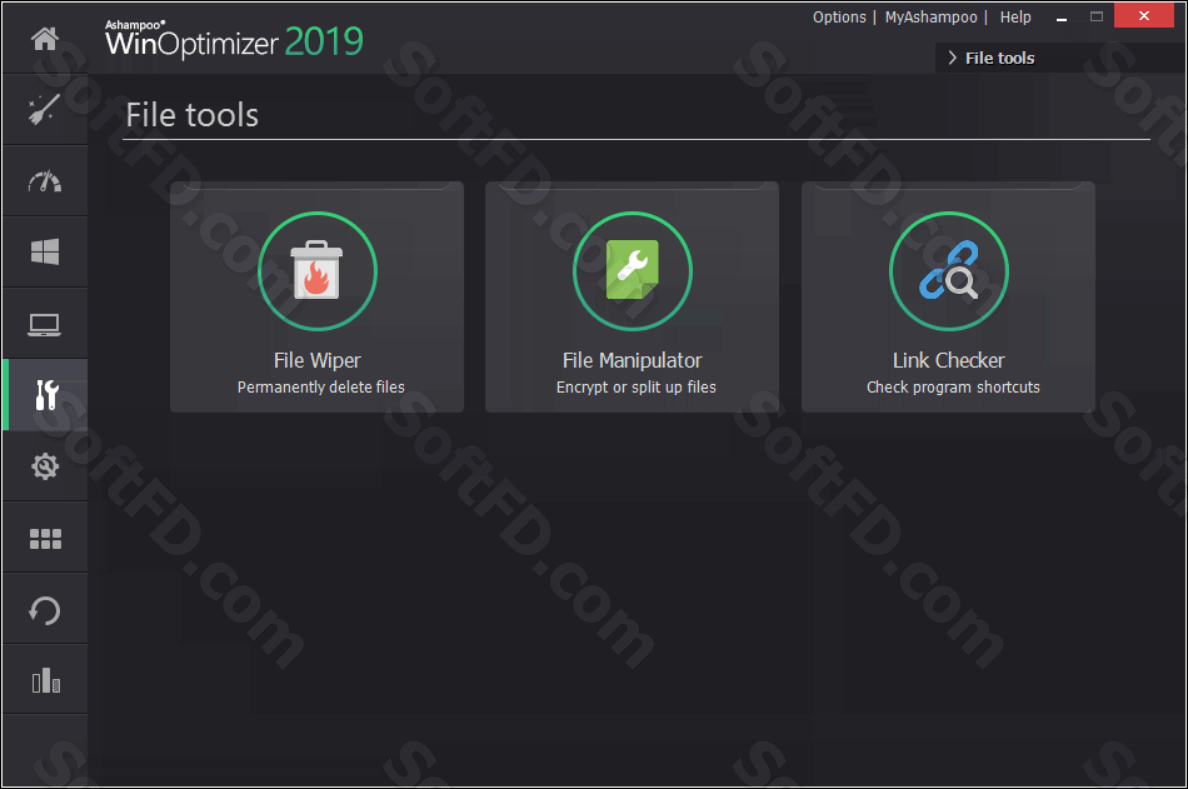The height and width of the screenshot is (789, 1188).
Task: Click 'Check program shortcuts' description
Action: pyautogui.click(x=953, y=387)
